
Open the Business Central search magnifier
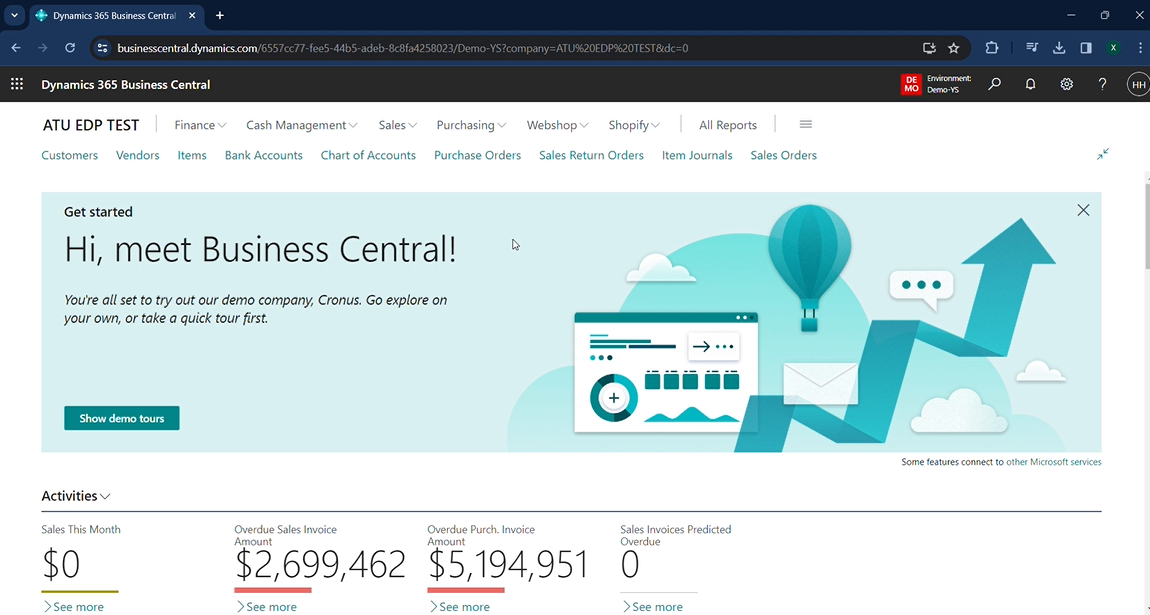tap(995, 84)
